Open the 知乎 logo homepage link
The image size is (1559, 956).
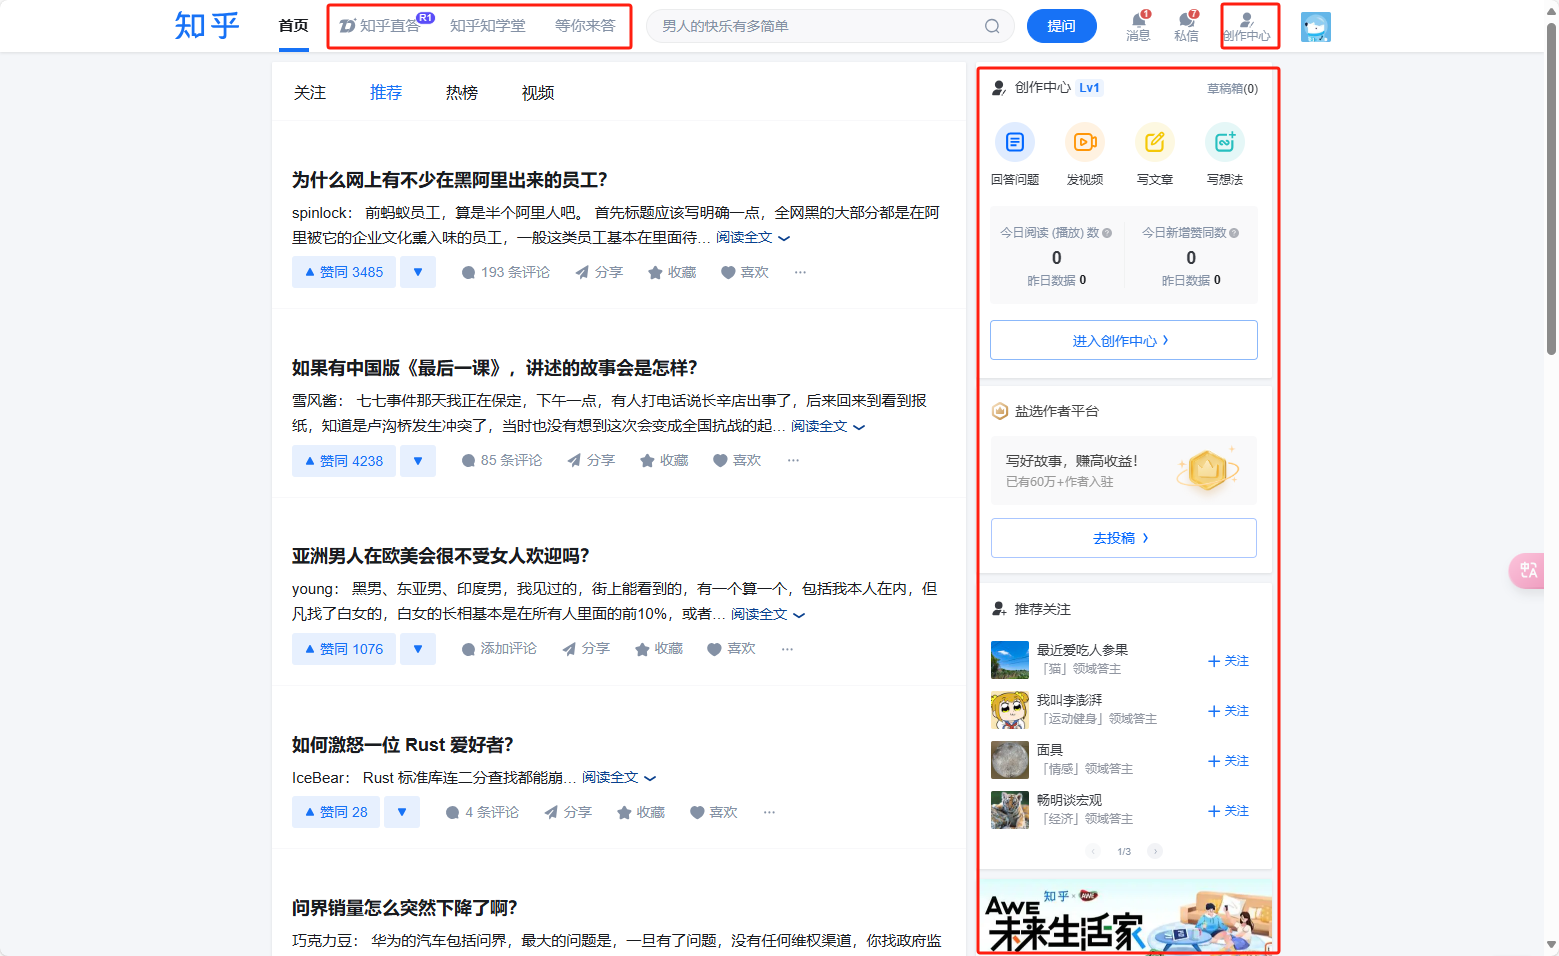(x=207, y=25)
